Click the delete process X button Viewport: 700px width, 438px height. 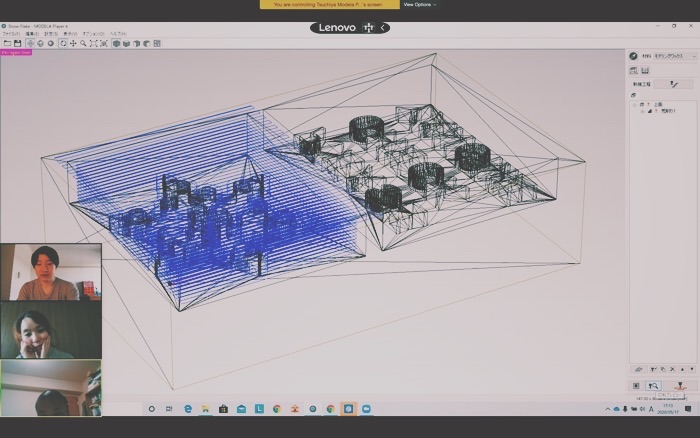pyautogui.click(x=672, y=369)
